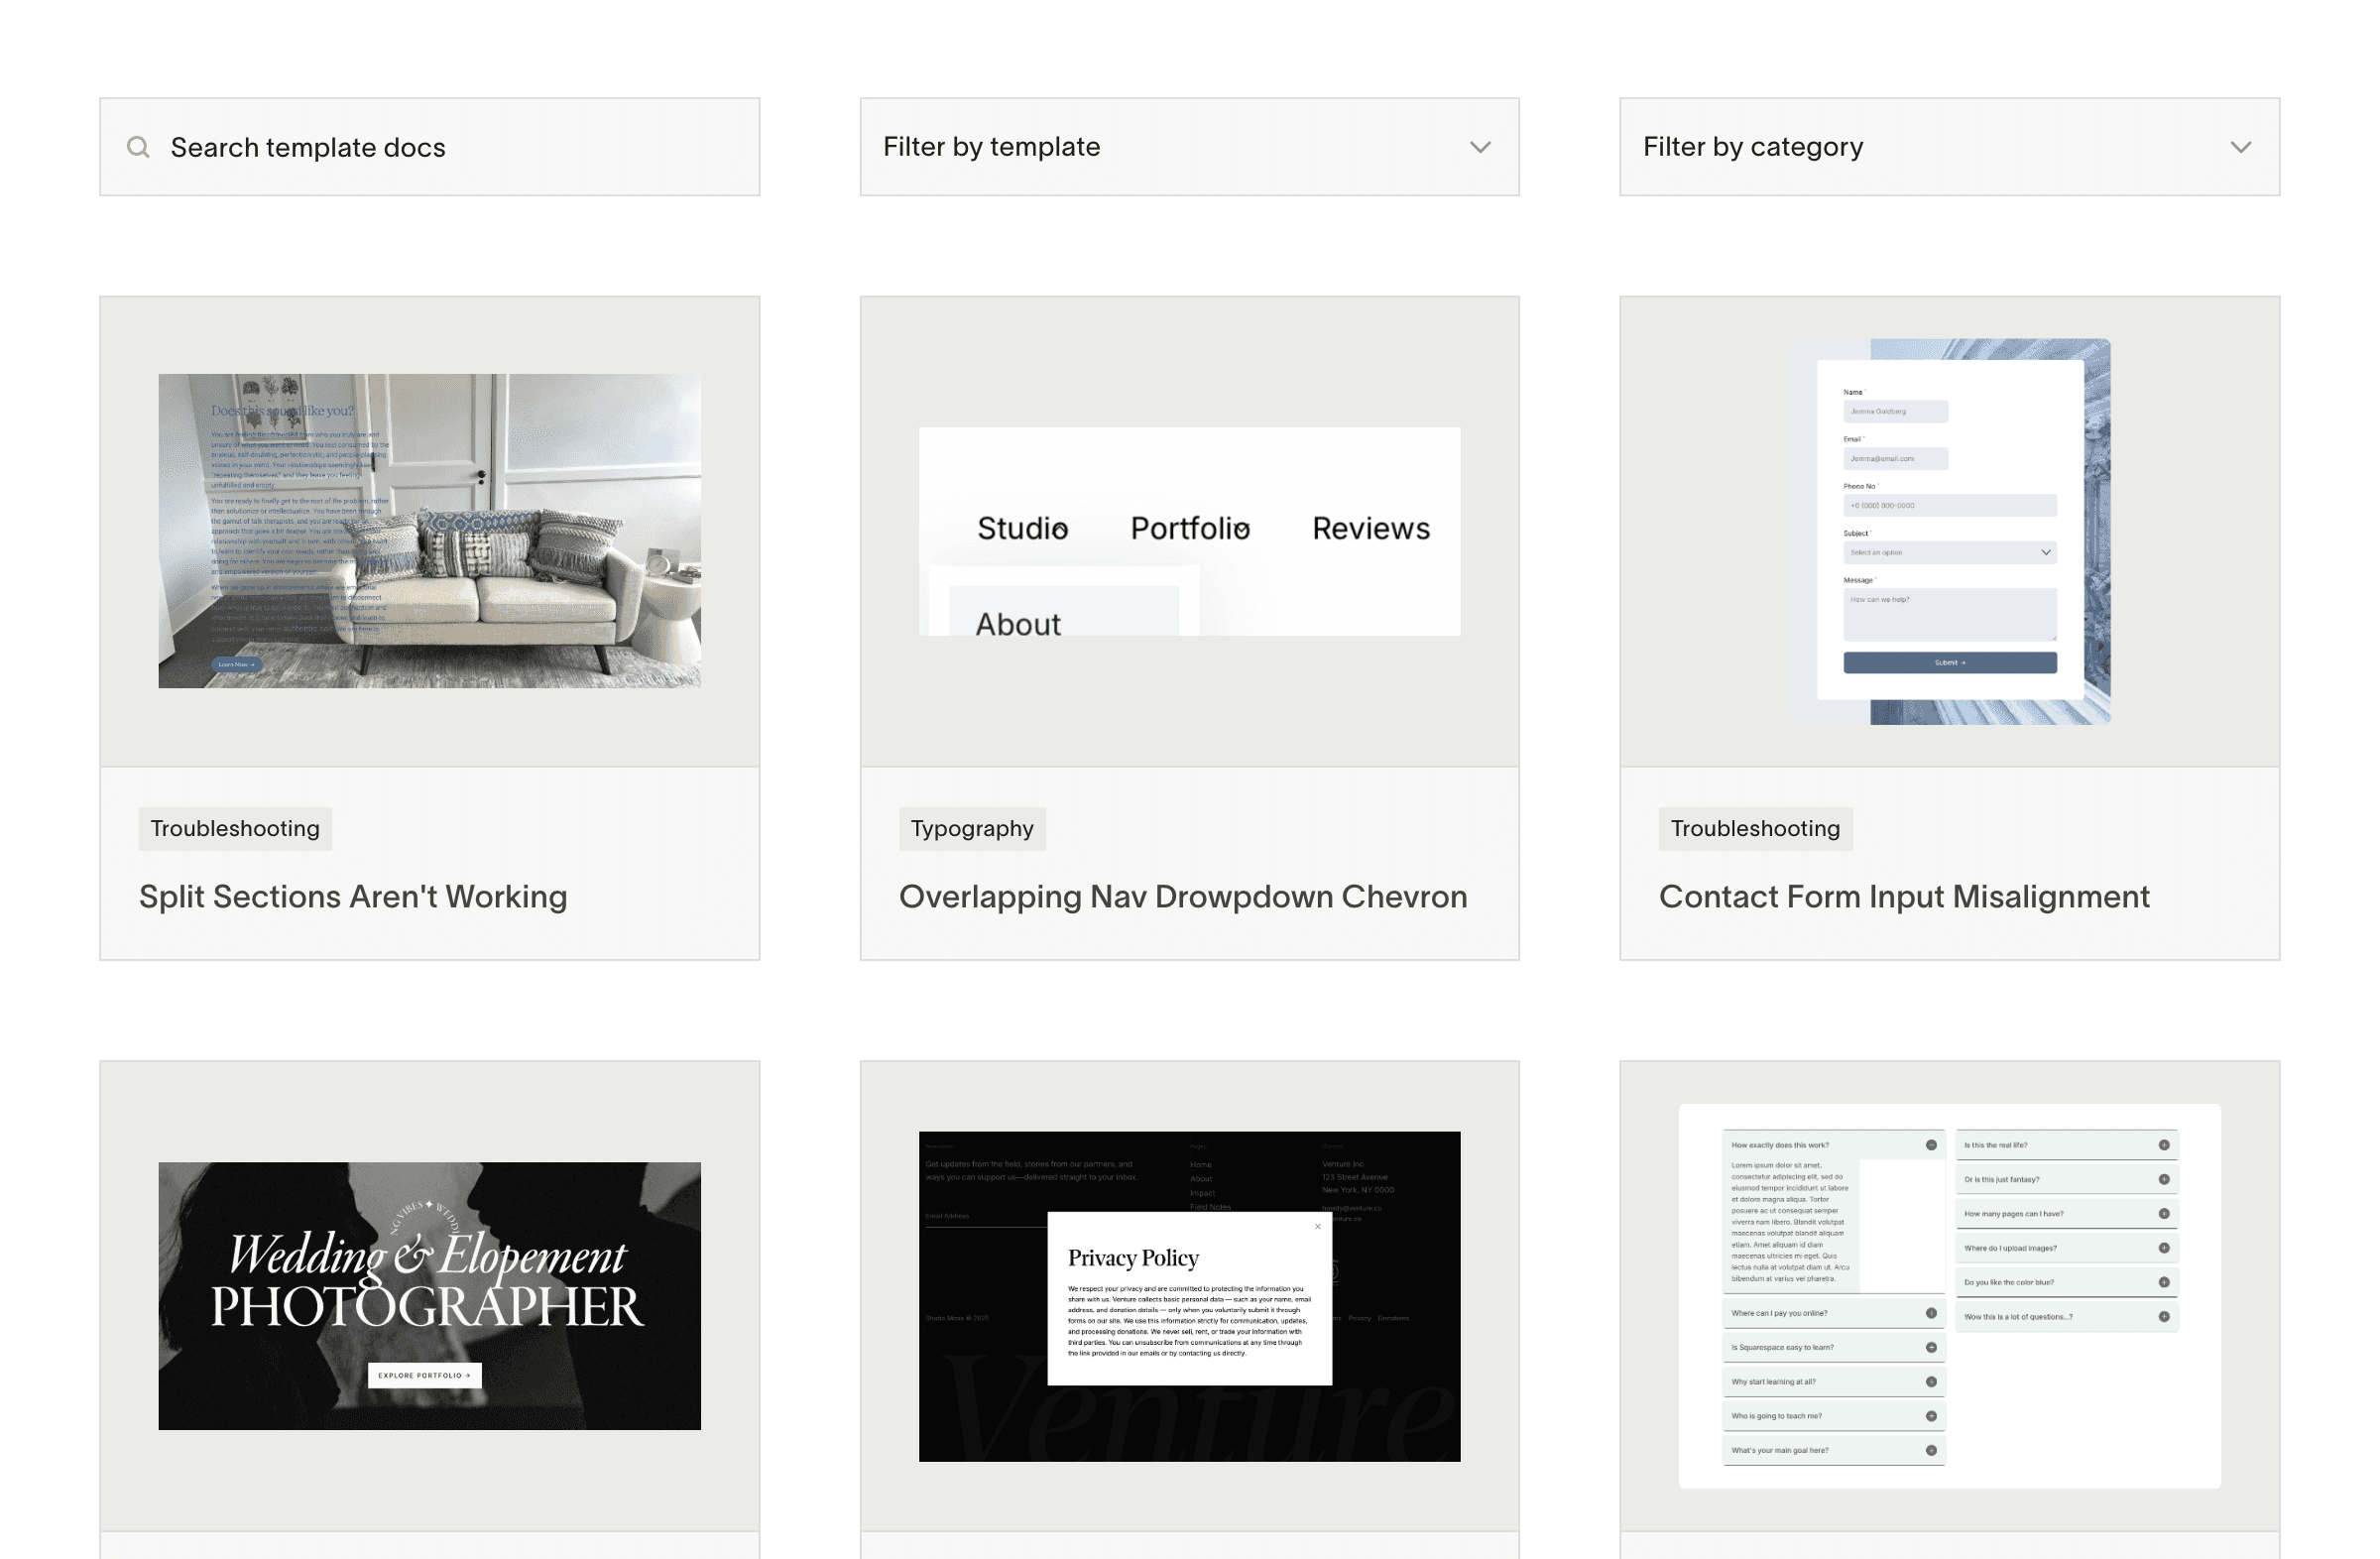Click the Explore Portfolio button in the wedding thumbnail

pos(424,1375)
